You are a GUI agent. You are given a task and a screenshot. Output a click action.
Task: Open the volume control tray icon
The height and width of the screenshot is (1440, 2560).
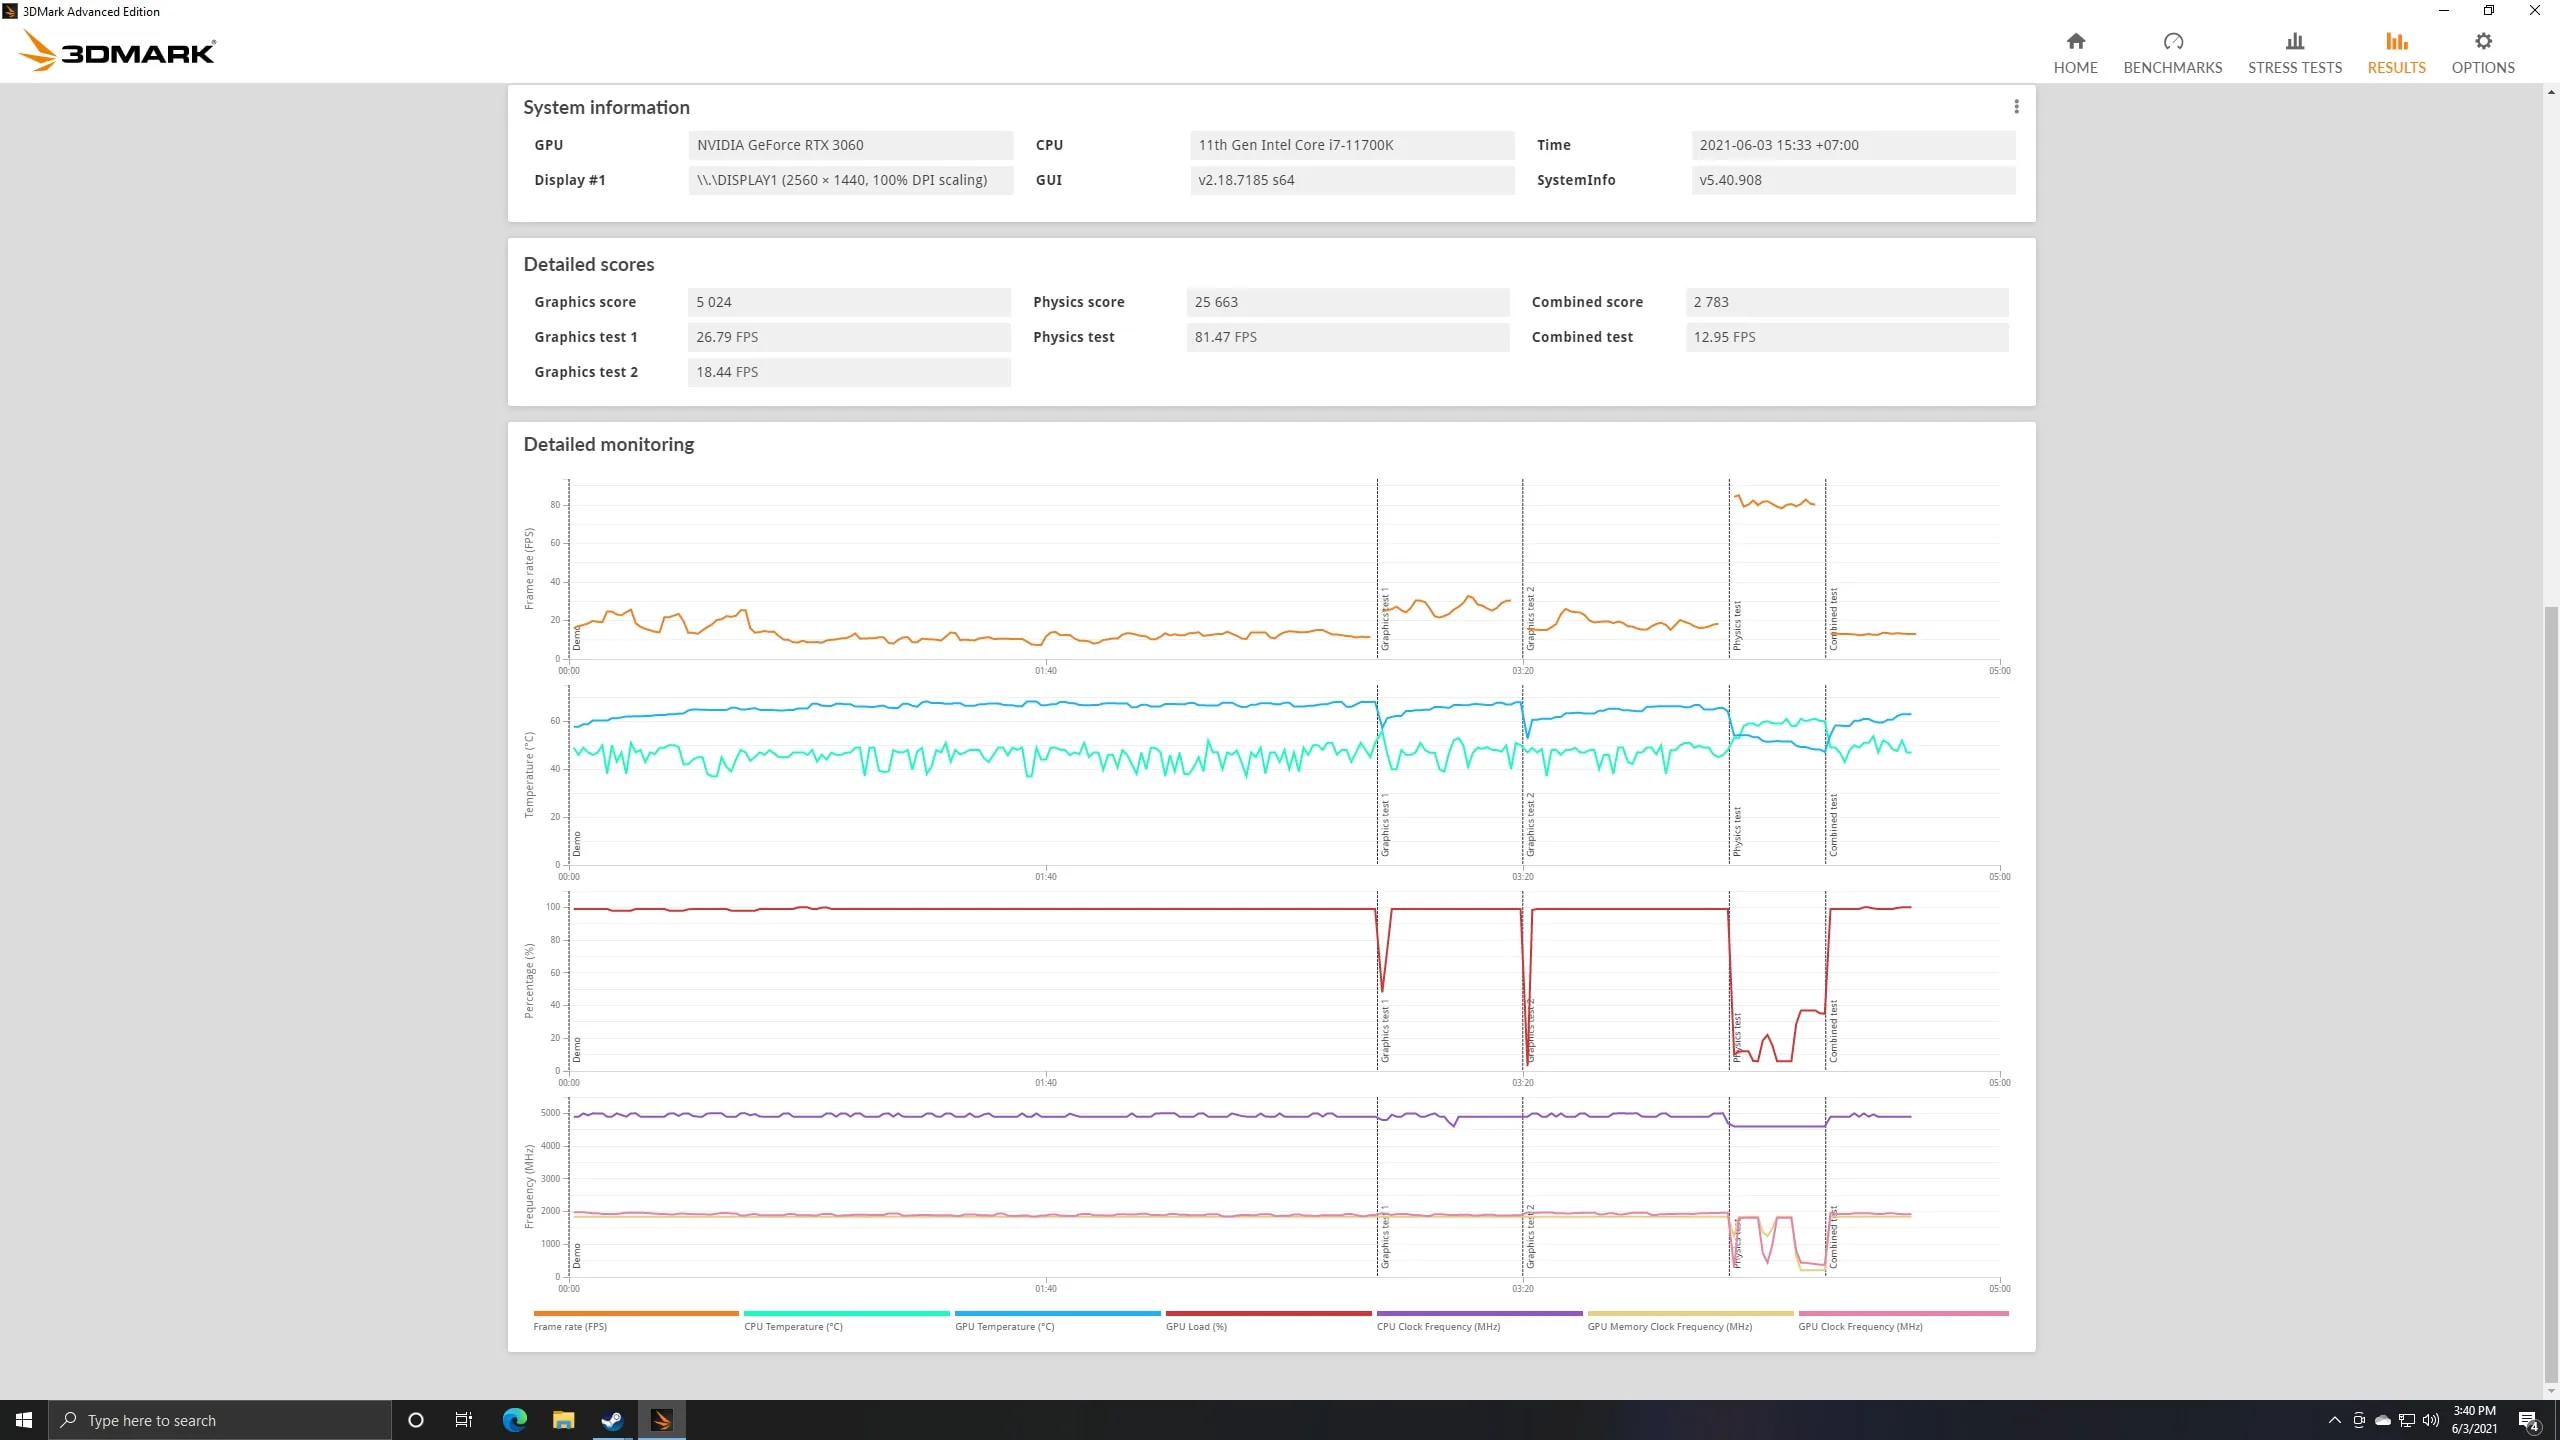[x=2431, y=1420]
